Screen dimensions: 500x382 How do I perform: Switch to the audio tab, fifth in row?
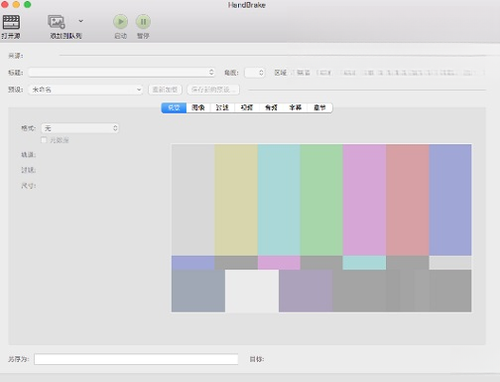click(x=271, y=108)
